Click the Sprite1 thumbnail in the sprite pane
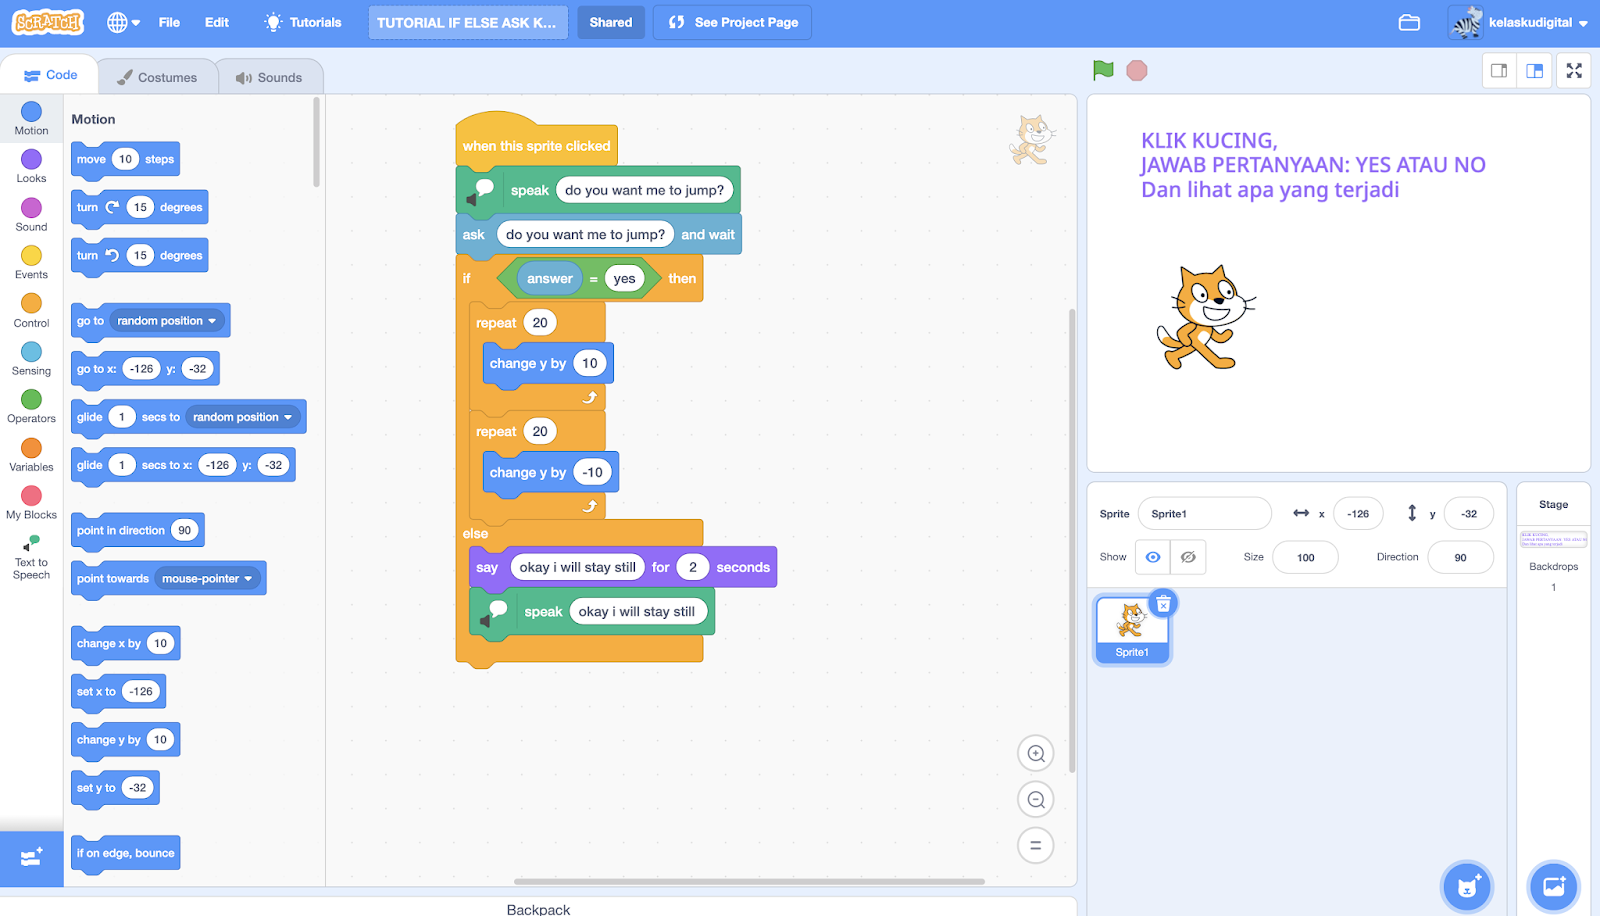The image size is (1600, 916). (x=1131, y=626)
